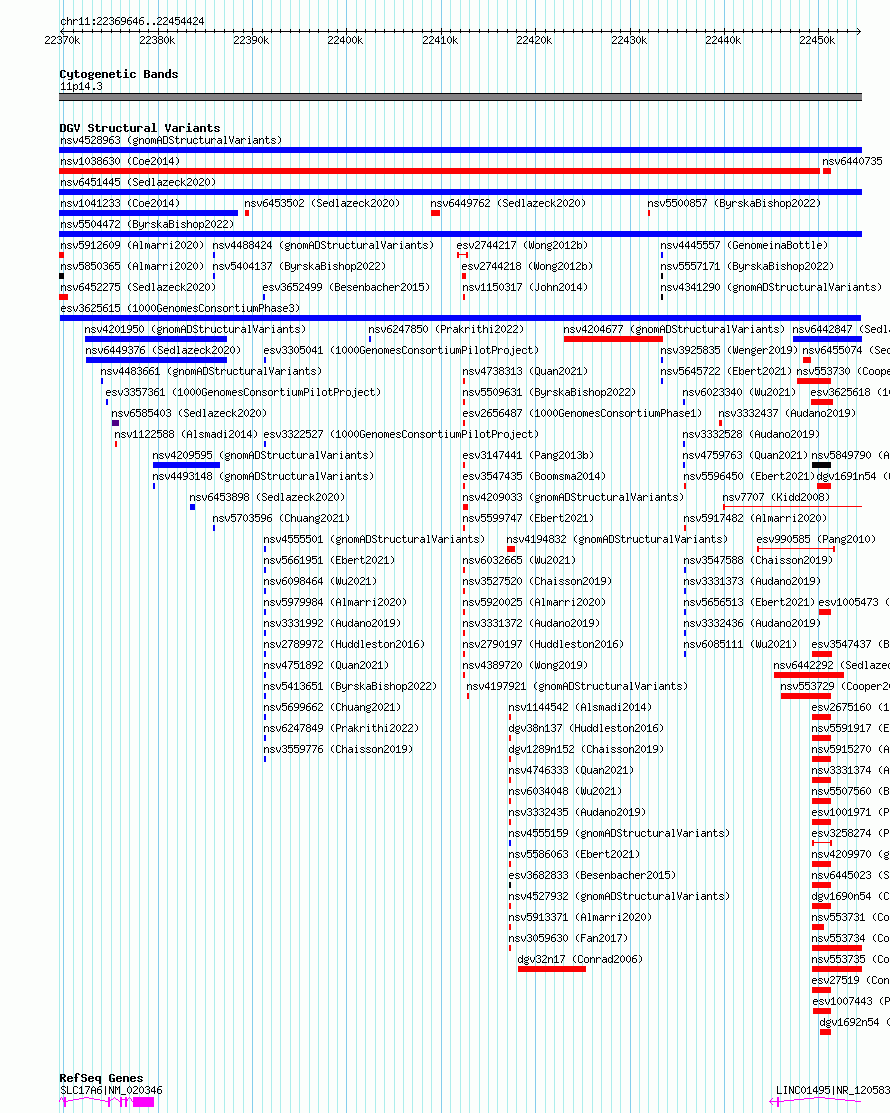Open the nsv5504472 (ByrskaBishop2022) label
This screenshot has width=890, height=1113.
click(x=147, y=224)
